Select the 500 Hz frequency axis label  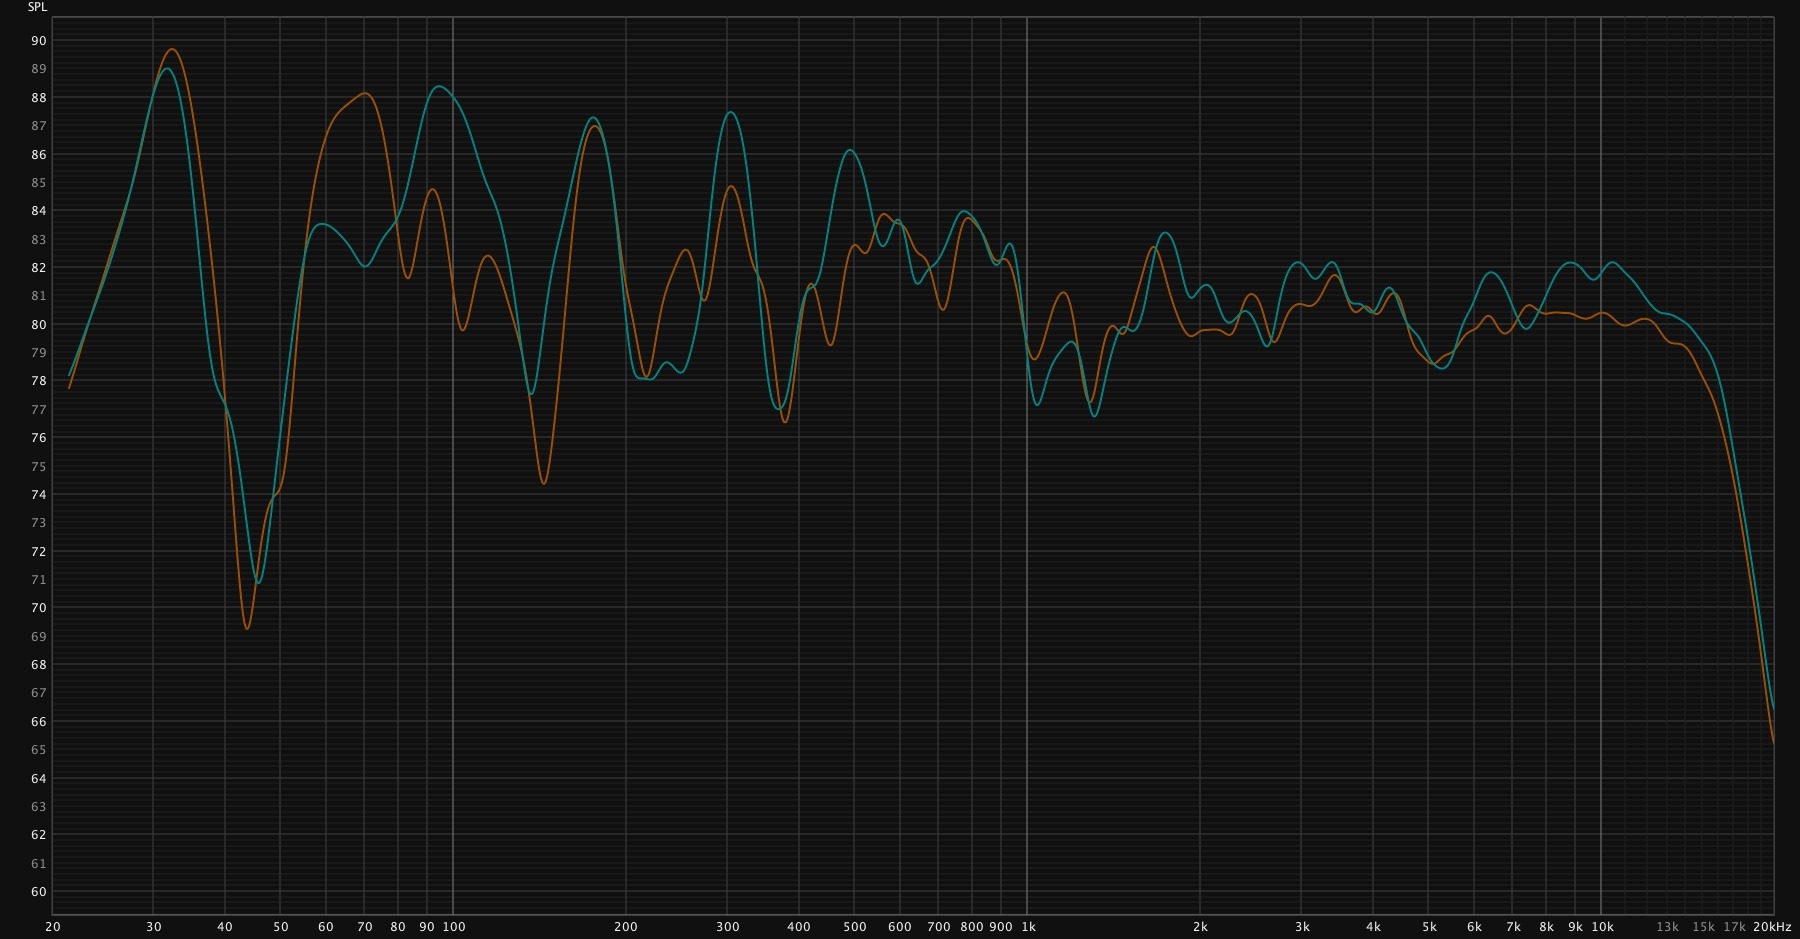(x=855, y=927)
